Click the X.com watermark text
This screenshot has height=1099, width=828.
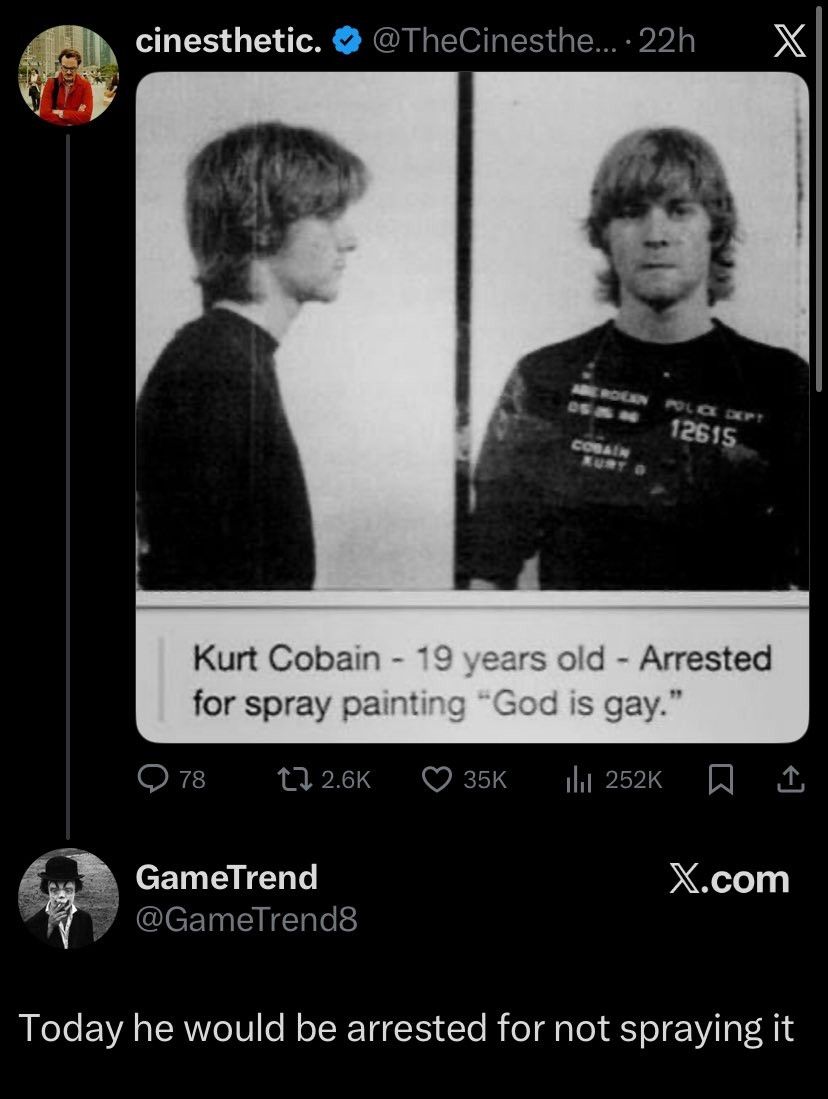tap(729, 879)
